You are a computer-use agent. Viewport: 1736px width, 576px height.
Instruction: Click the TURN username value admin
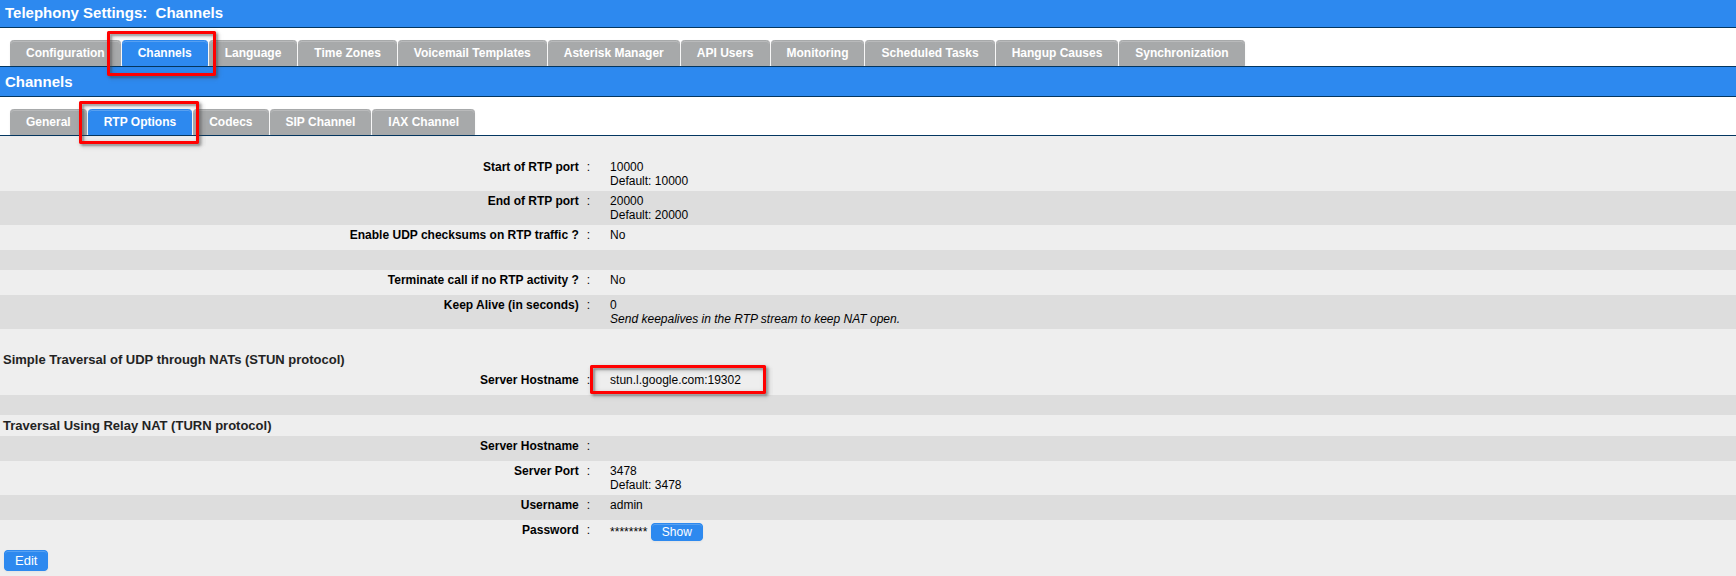click(626, 505)
